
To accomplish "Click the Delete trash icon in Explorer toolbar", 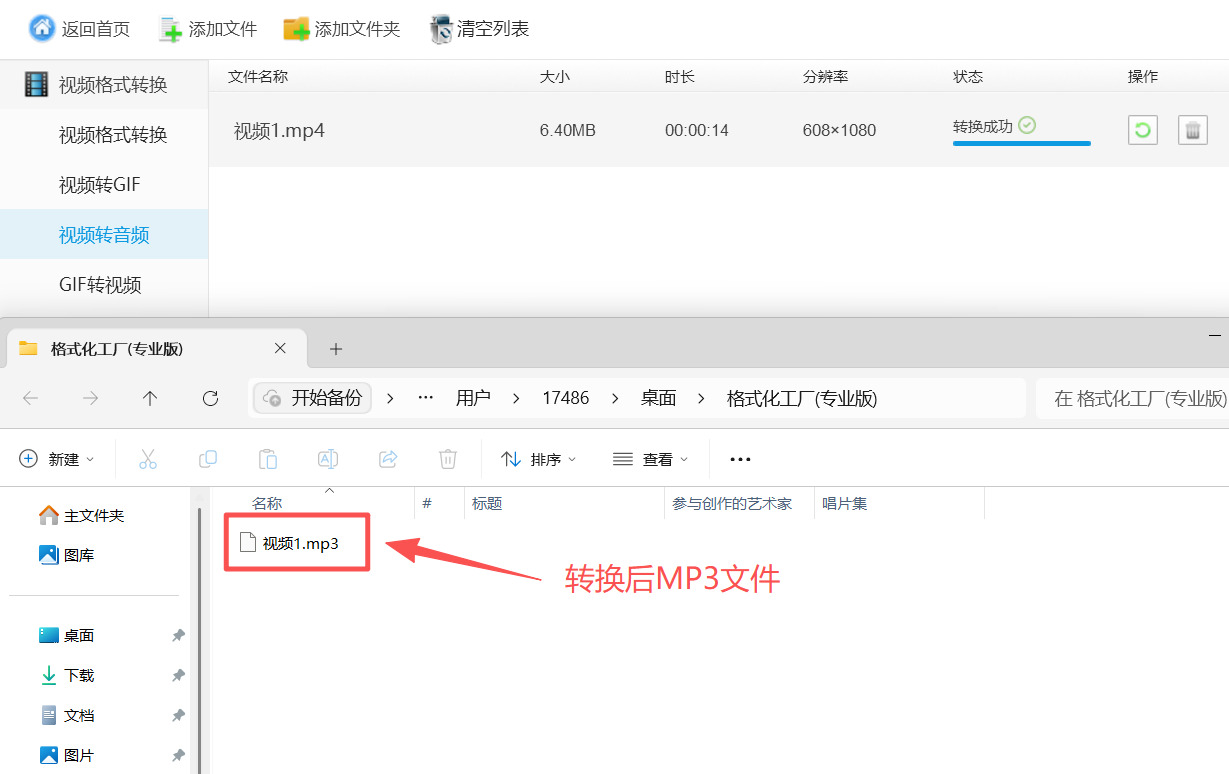I will click(x=448, y=459).
